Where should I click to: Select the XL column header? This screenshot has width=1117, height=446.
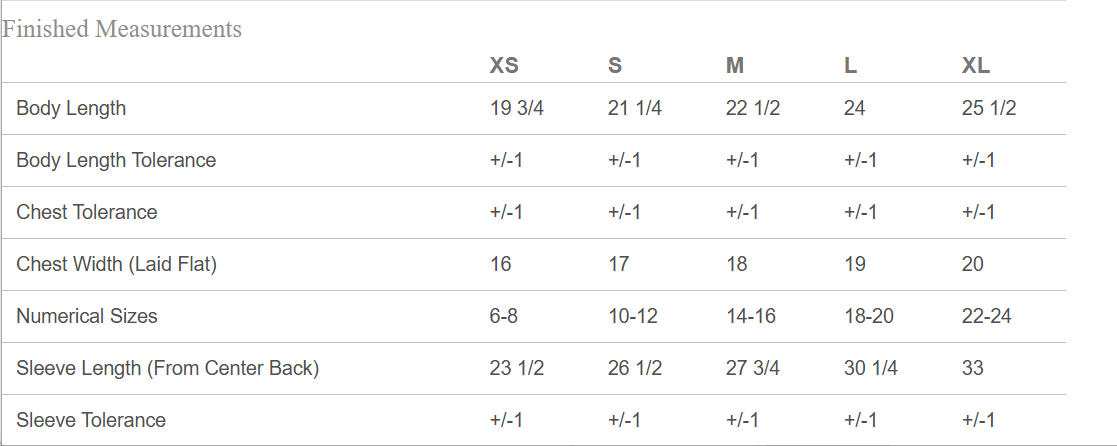pos(976,66)
